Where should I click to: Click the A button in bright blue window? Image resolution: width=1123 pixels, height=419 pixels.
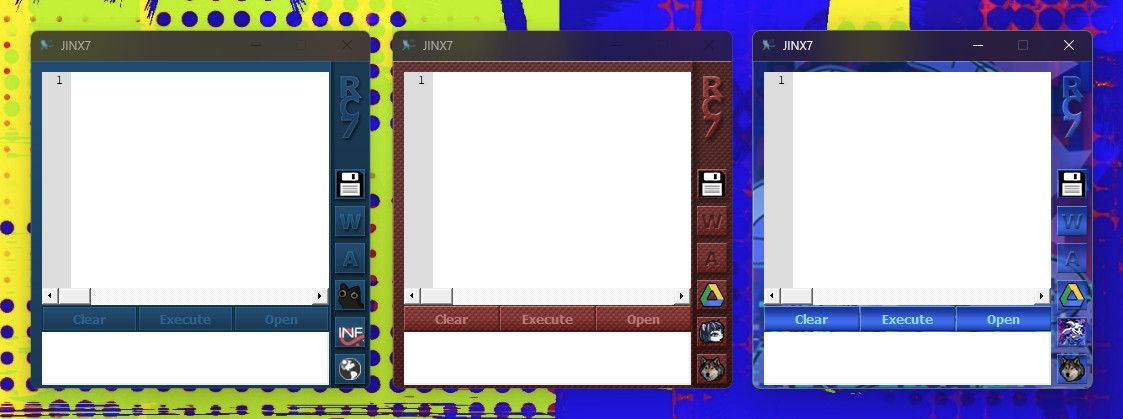[1072, 259]
